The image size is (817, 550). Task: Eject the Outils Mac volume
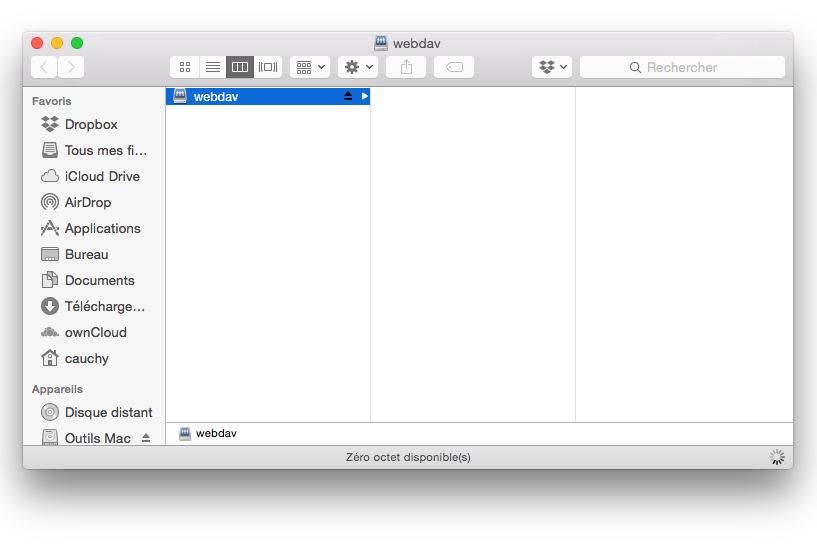tap(146, 438)
